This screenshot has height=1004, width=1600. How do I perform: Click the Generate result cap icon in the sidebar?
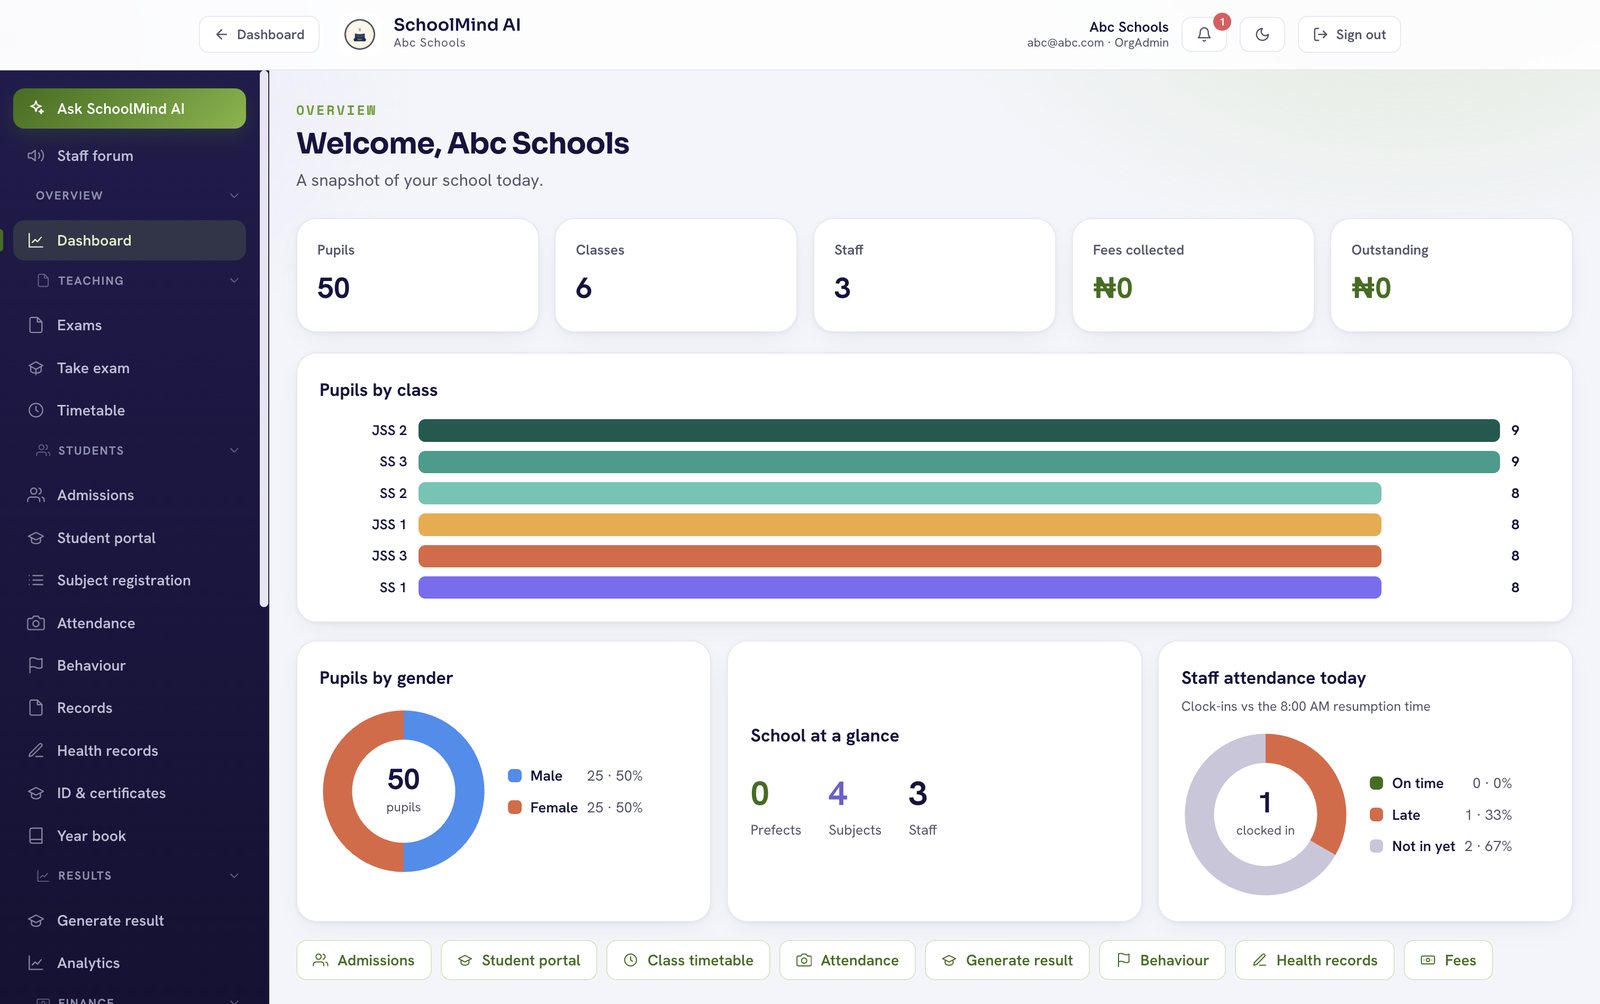click(x=36, y=920)
